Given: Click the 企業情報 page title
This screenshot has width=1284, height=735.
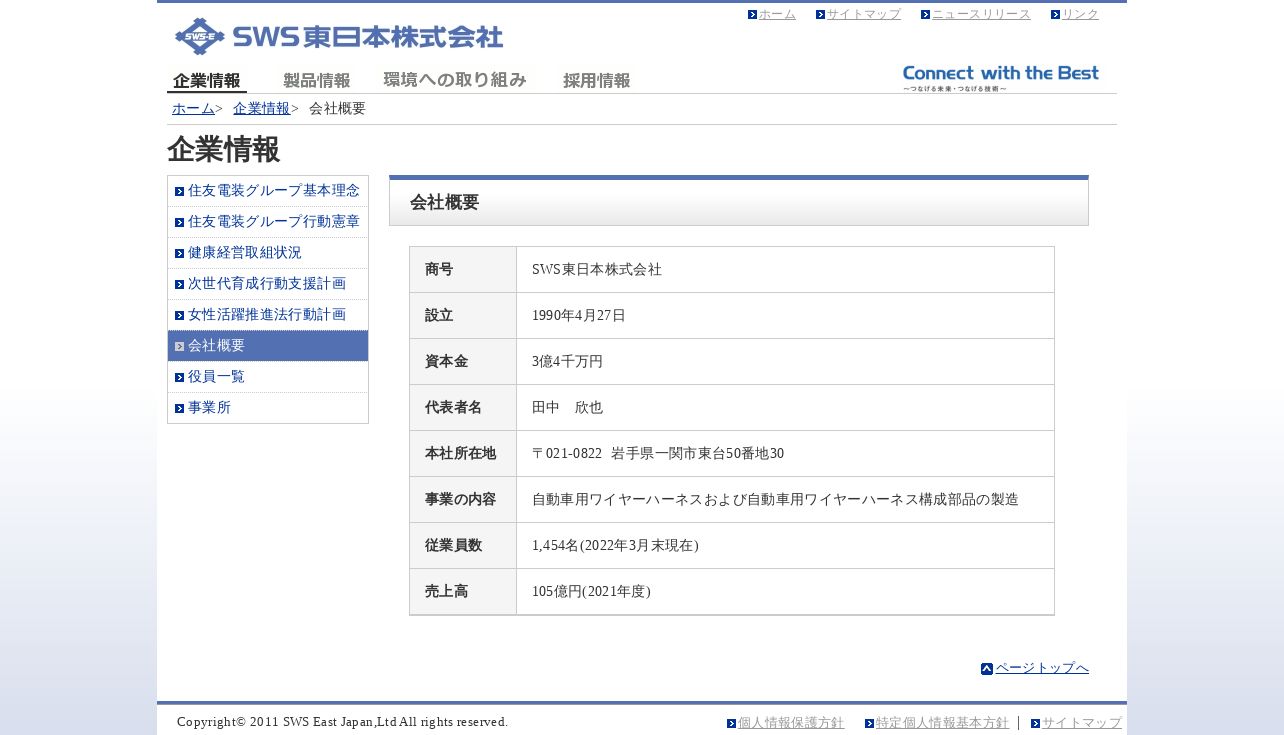Looking at the screenshot, I should click(223, 149).
